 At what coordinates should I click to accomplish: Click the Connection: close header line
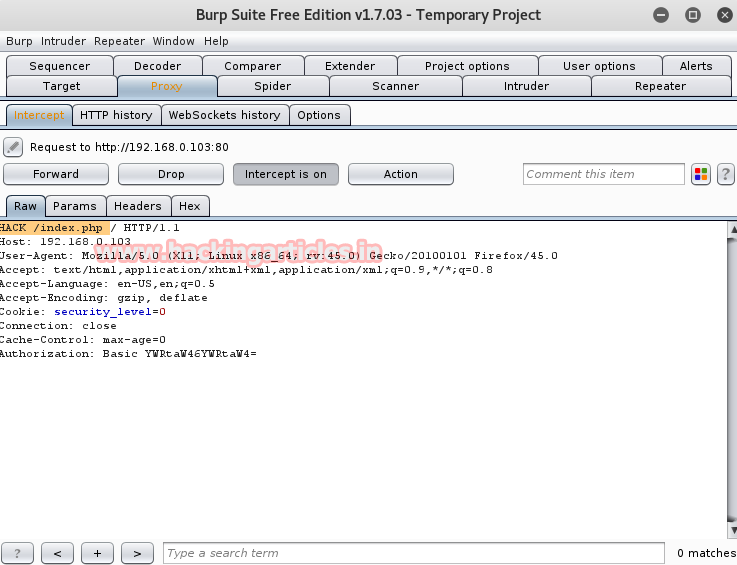[58, 326]
